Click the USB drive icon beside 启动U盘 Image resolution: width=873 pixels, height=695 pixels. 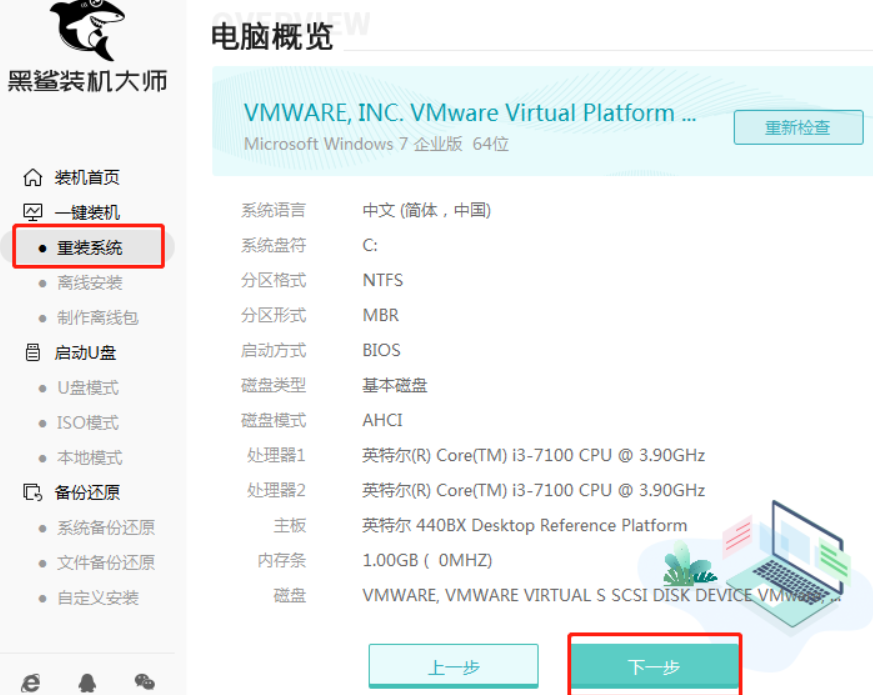tap(32, 353)
